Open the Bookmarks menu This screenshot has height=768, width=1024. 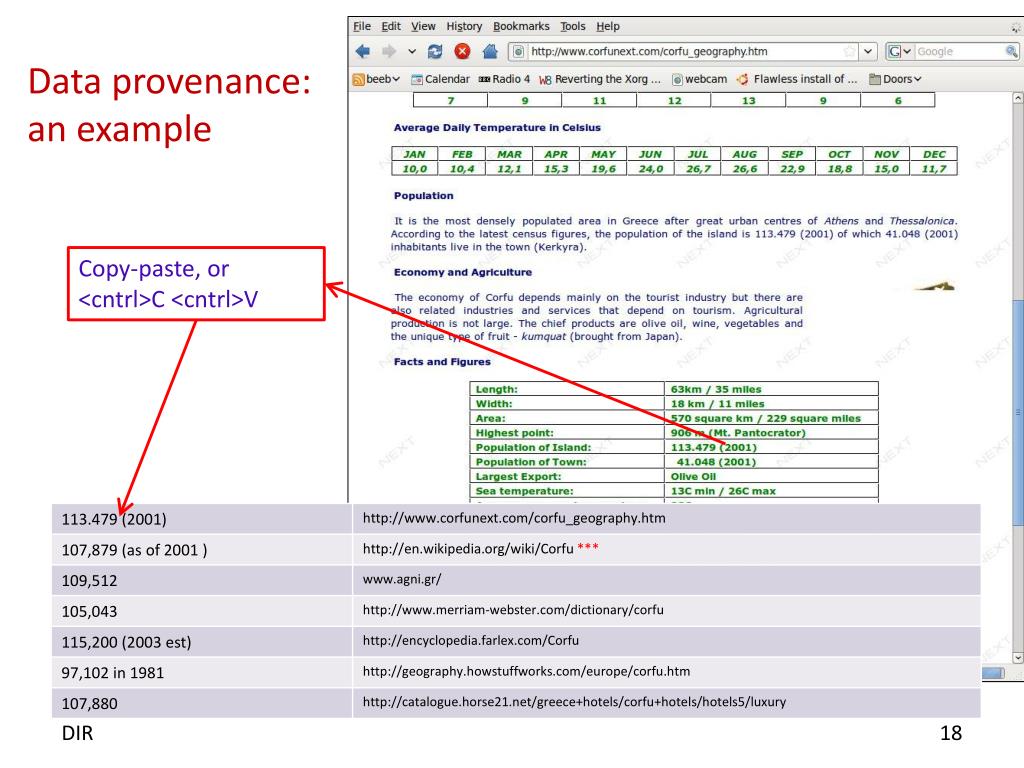pyautogui.click(x=521, y=26)
